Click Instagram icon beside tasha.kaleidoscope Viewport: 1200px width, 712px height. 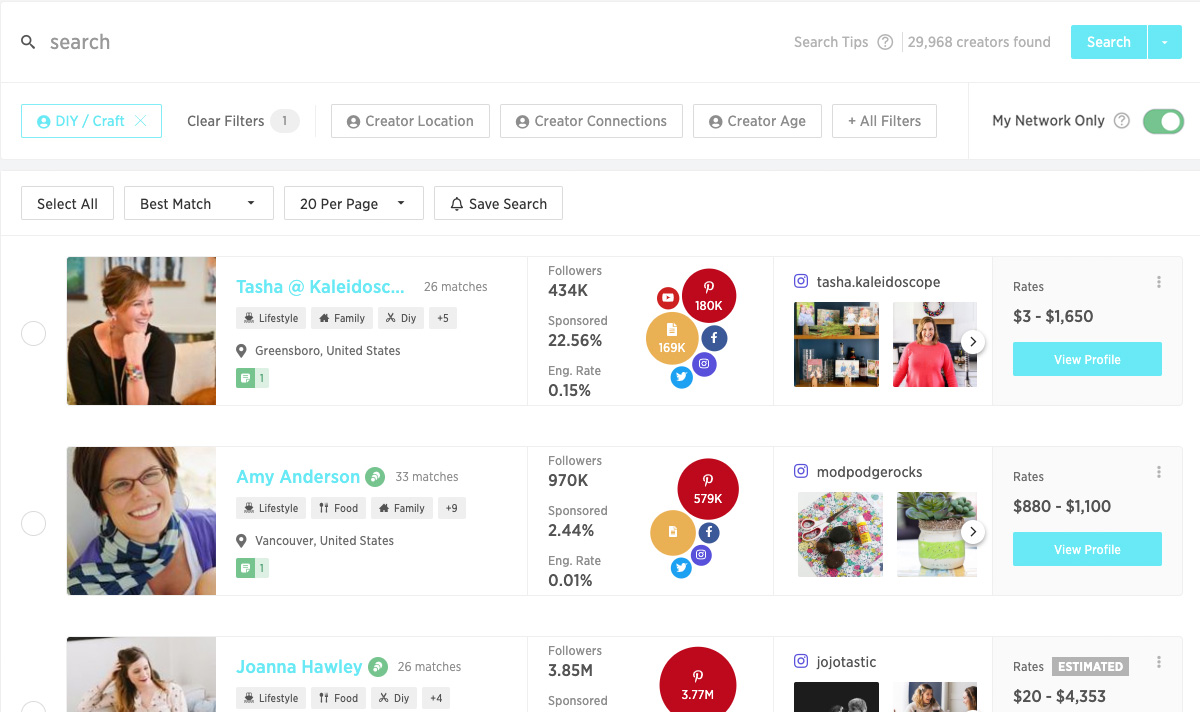coord(801,282)
